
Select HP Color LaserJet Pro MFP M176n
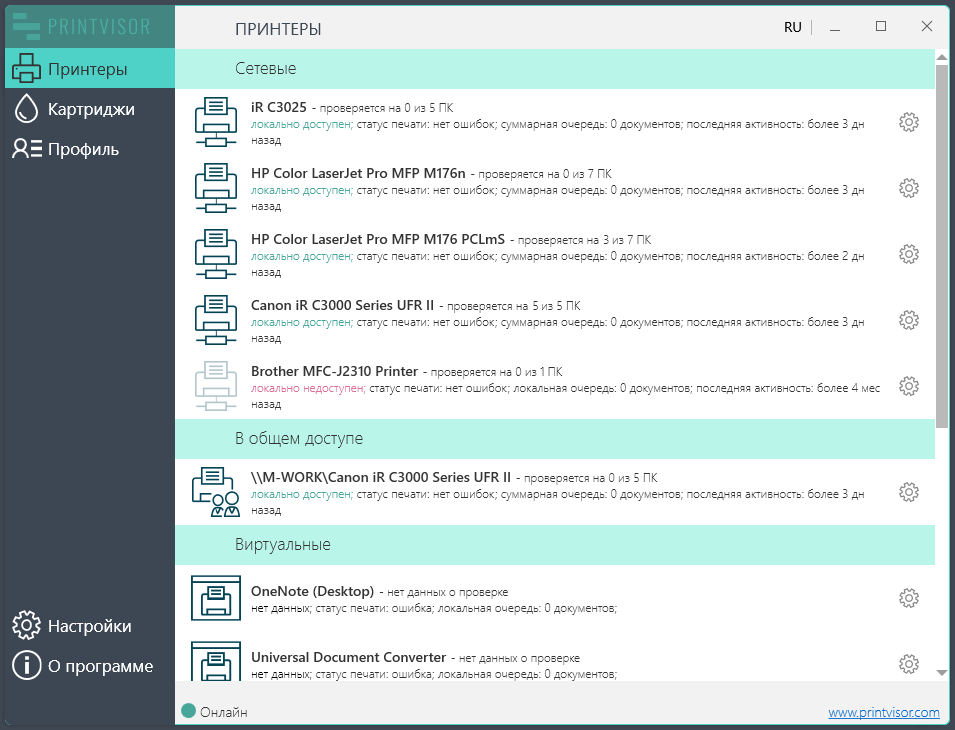[358, 174]
